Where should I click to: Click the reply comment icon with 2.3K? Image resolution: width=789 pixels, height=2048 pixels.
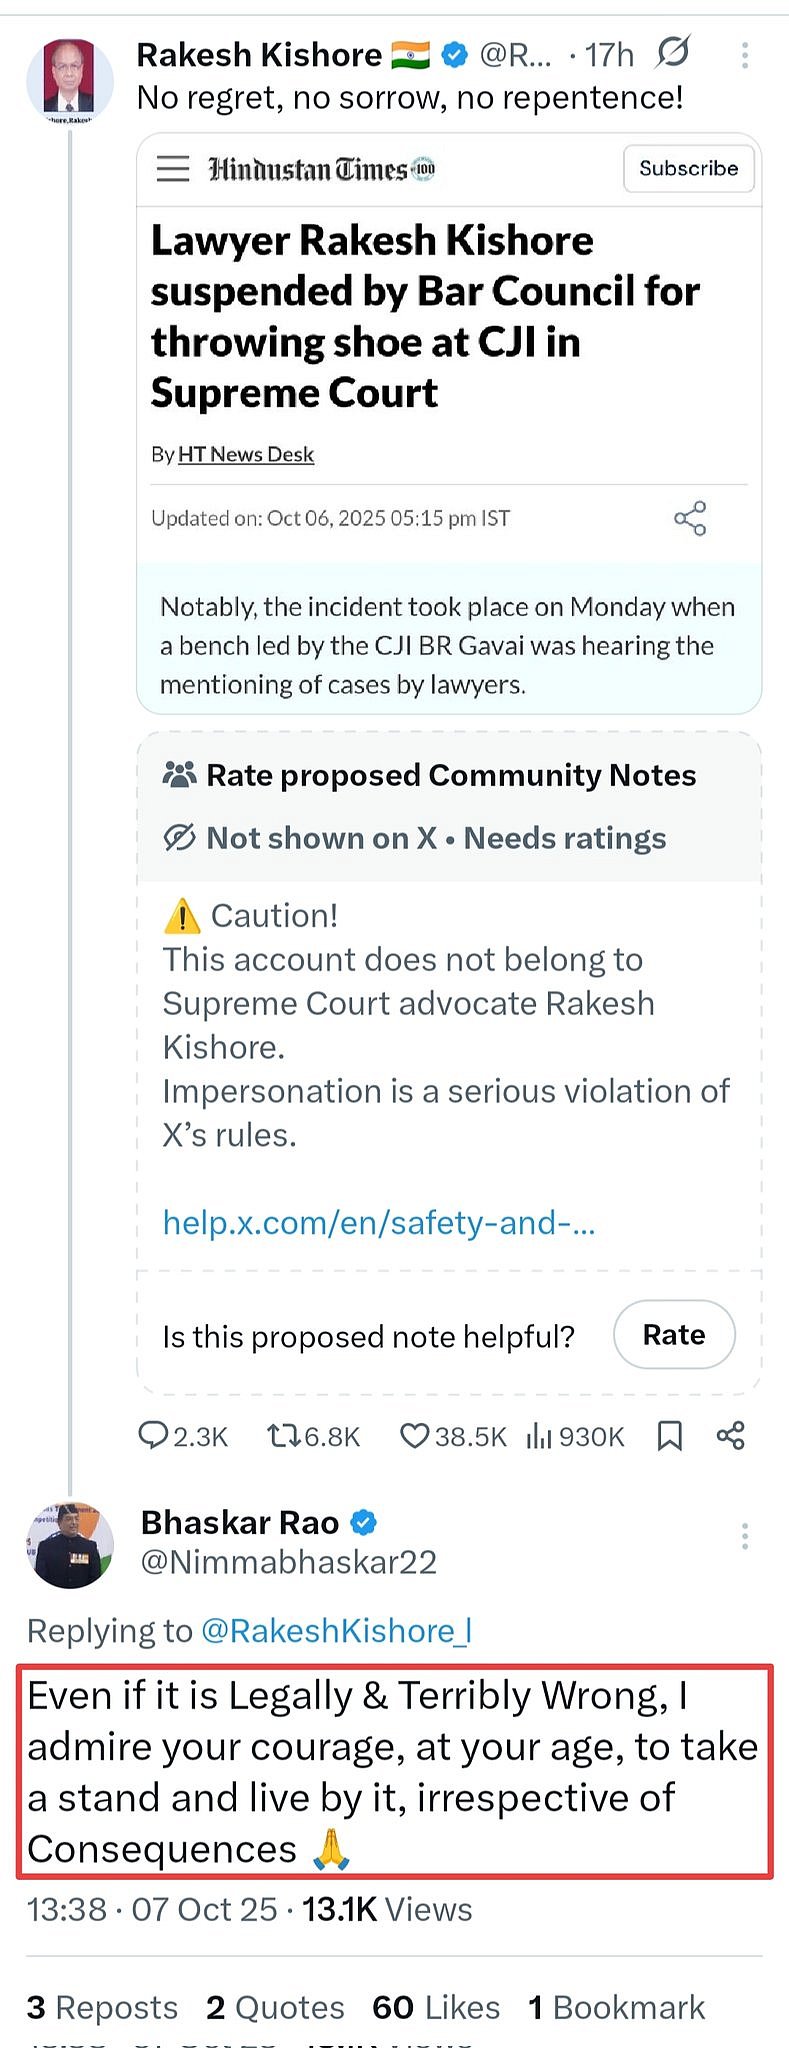182,1436
